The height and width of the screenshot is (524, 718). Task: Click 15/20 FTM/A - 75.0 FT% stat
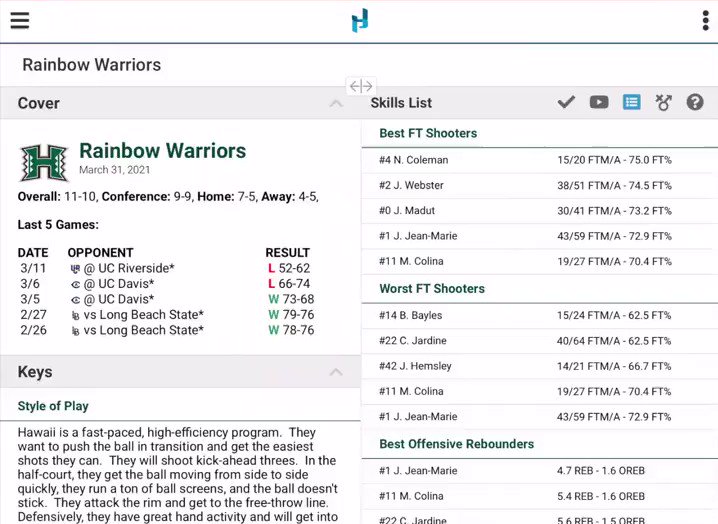click(614, 160)
